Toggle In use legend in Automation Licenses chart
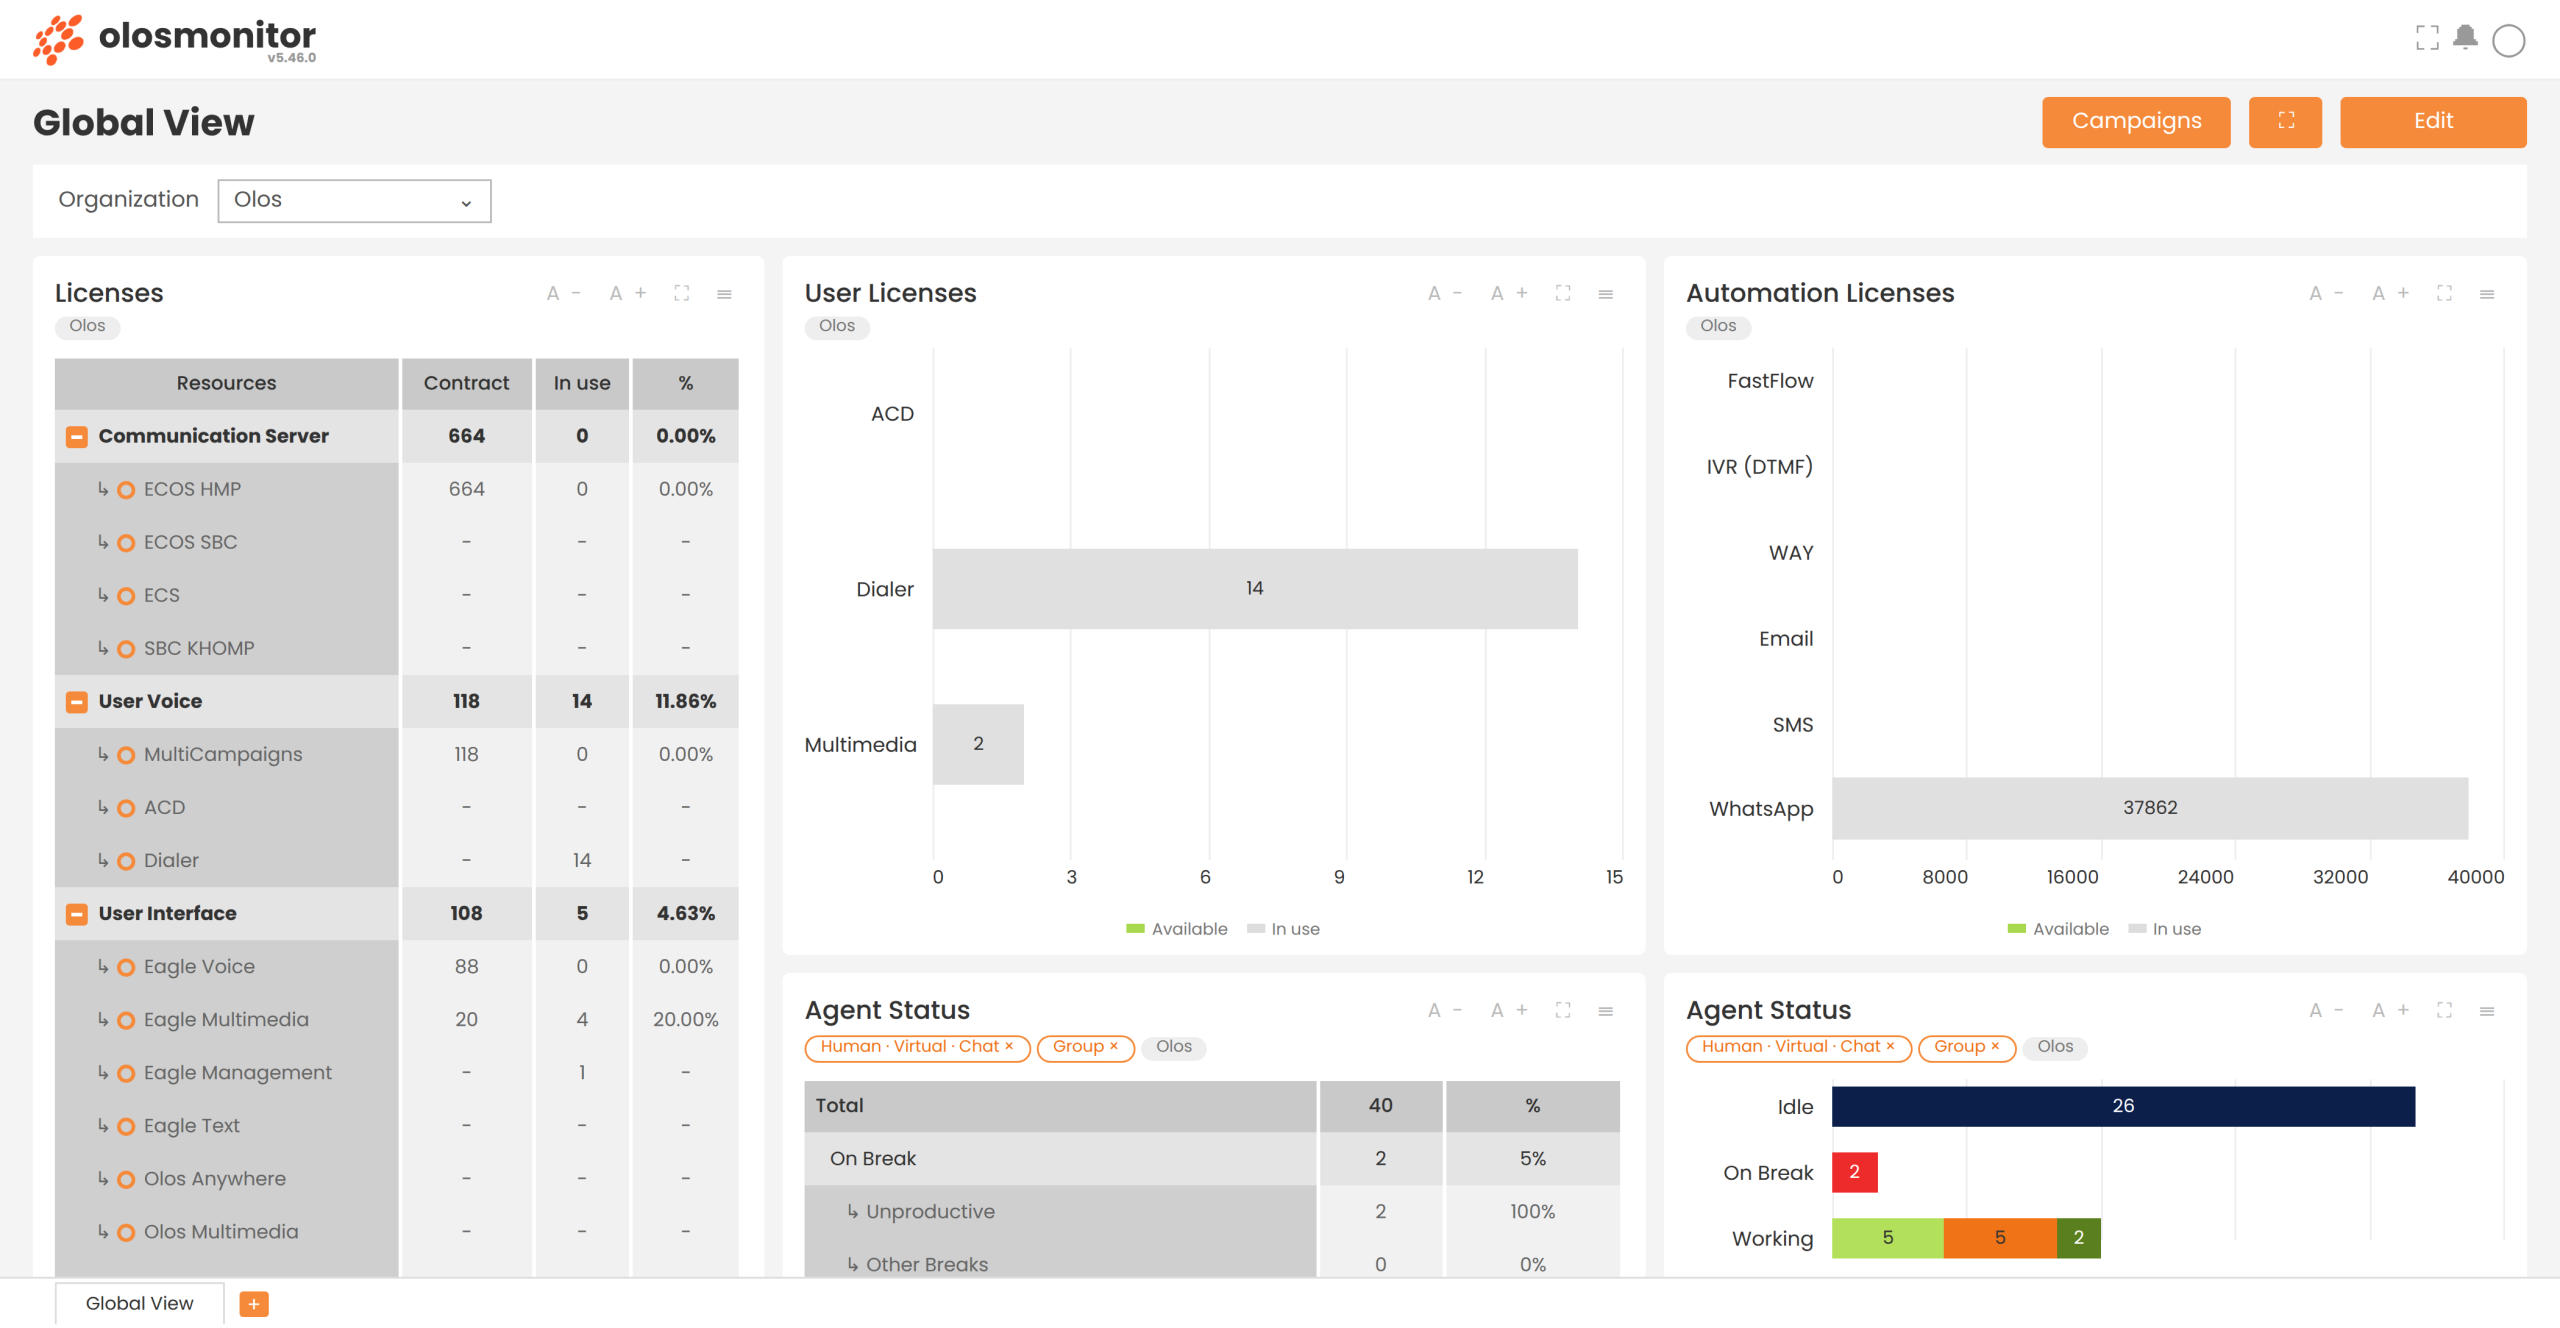The height and width of the screenshot is (1328, 2560). click(x=2165, y=929)
